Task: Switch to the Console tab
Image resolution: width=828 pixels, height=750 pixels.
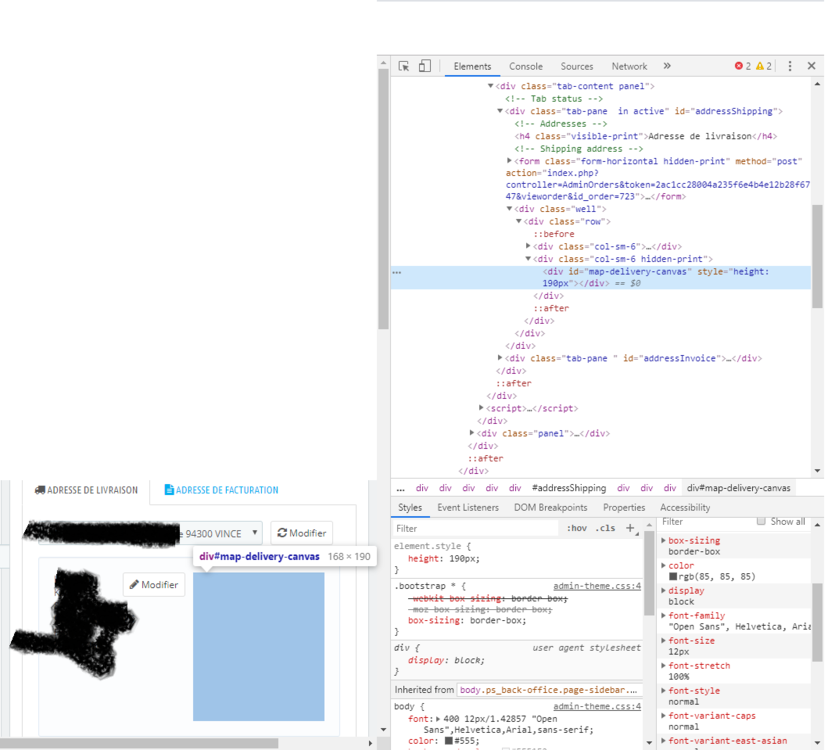Action: pyautogui.click(x=525, y=66)
